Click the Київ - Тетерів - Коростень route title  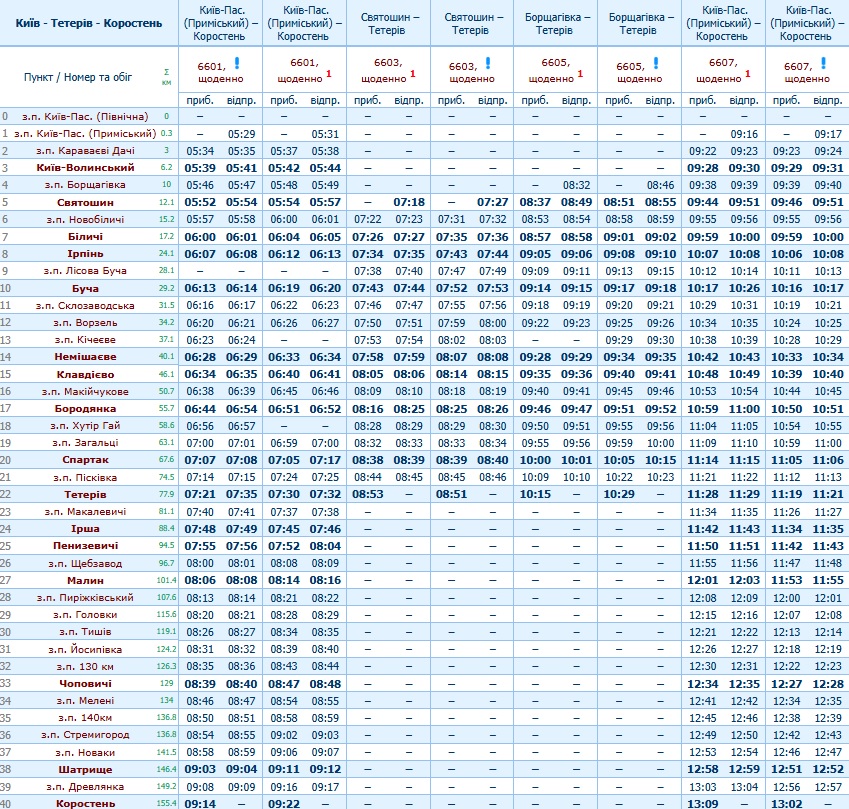click(89, 22)
